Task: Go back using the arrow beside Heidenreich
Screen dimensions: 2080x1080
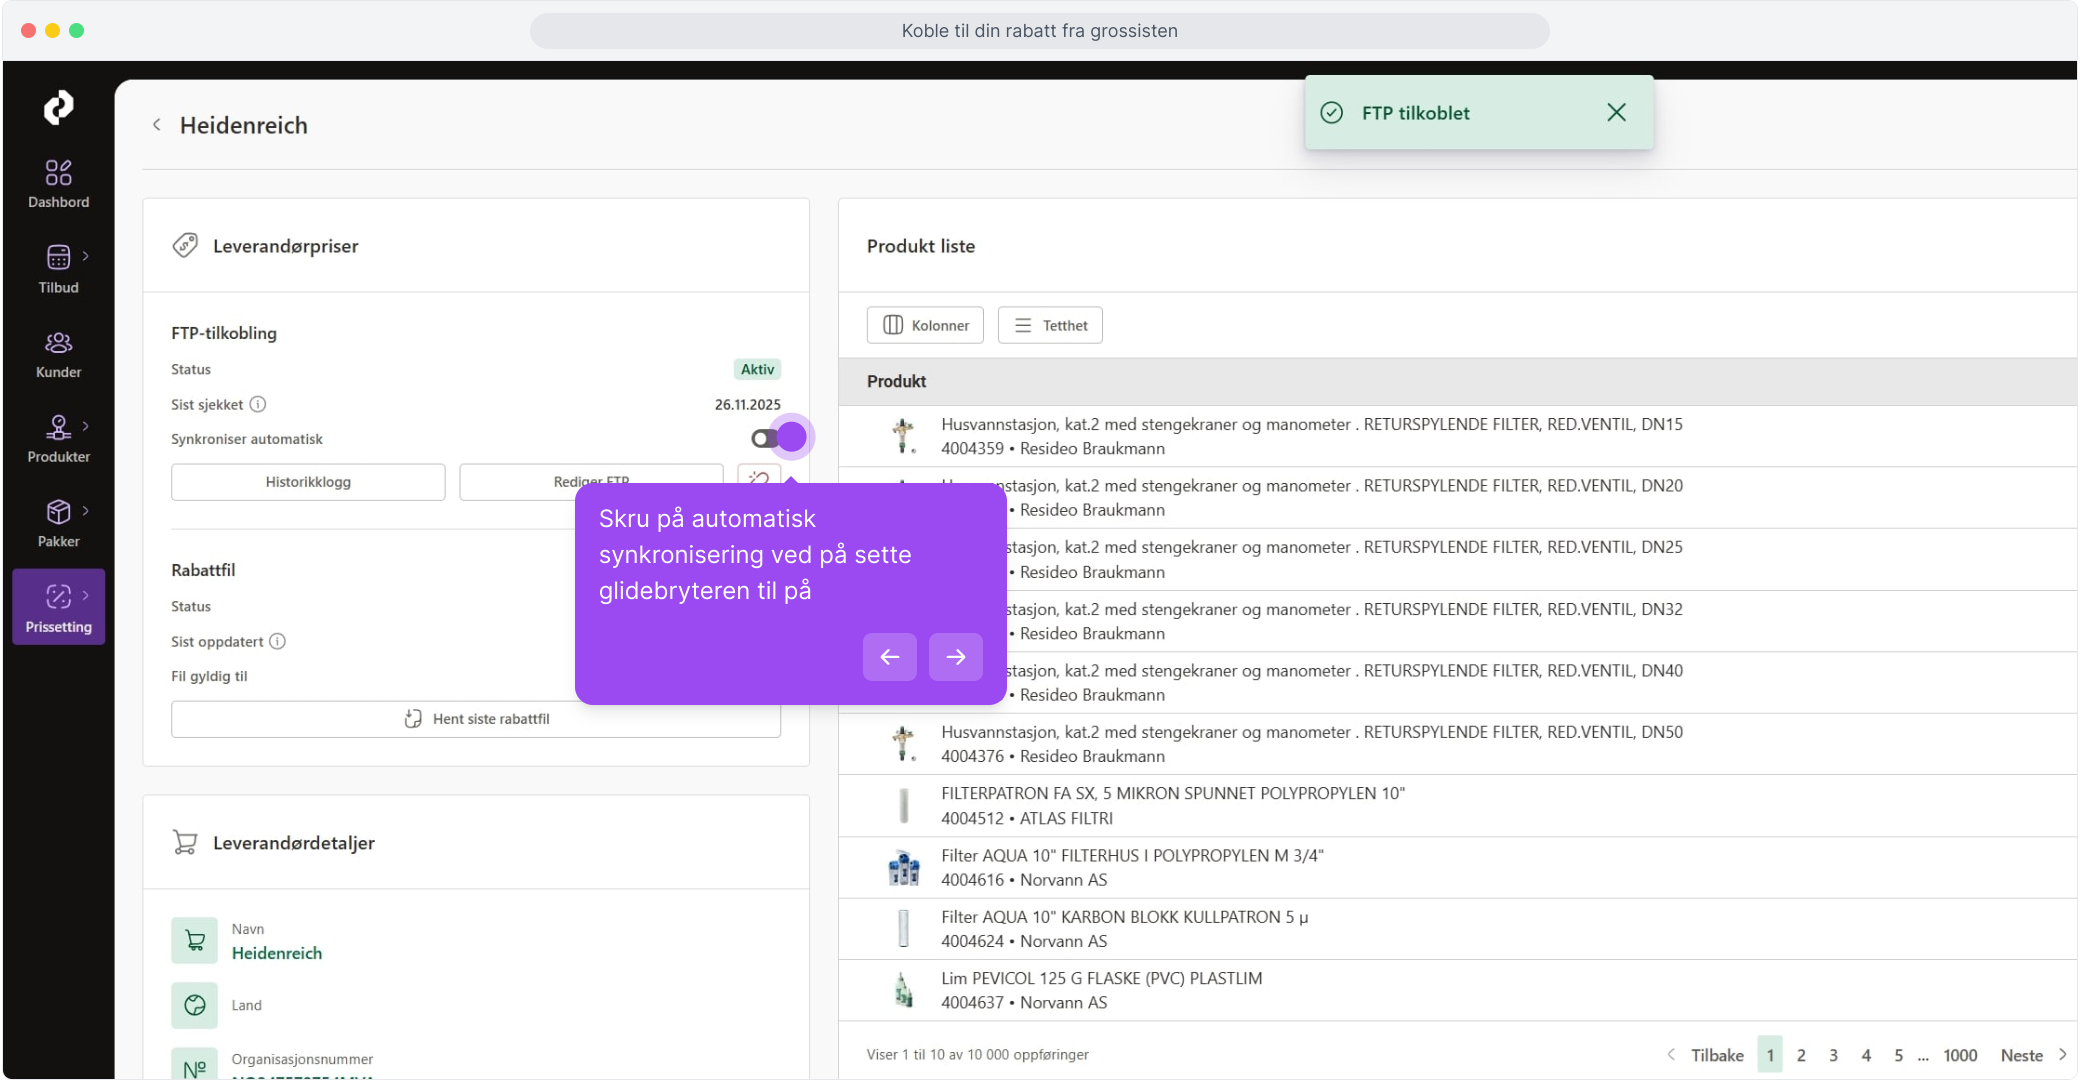Action: (157, 125)
